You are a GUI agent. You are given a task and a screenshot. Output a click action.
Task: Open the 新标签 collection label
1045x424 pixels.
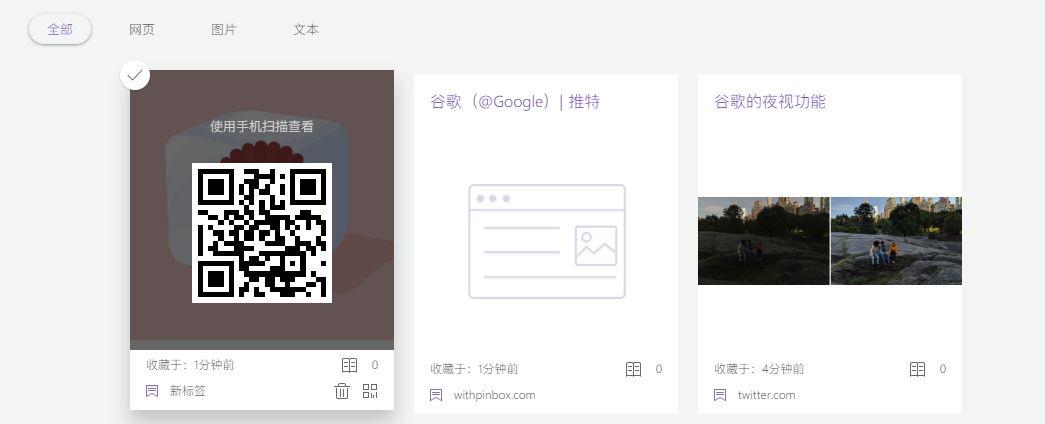187,391
